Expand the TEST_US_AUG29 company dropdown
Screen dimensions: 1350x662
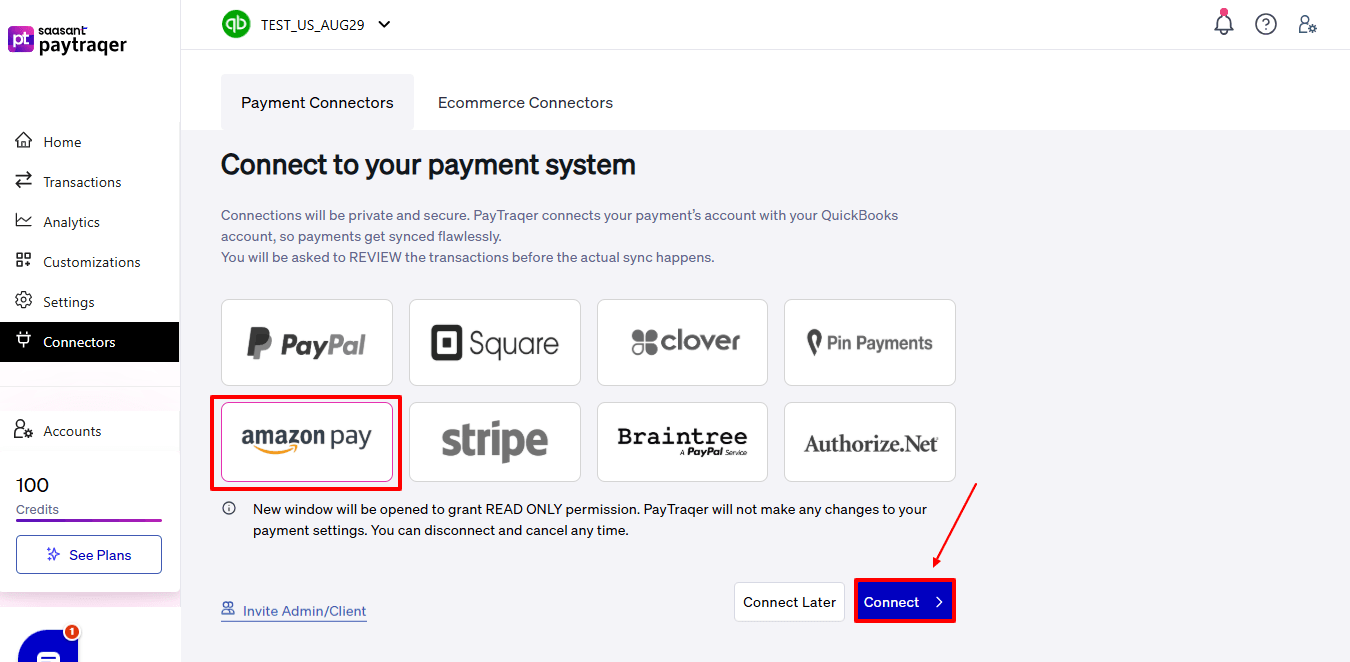384,23
